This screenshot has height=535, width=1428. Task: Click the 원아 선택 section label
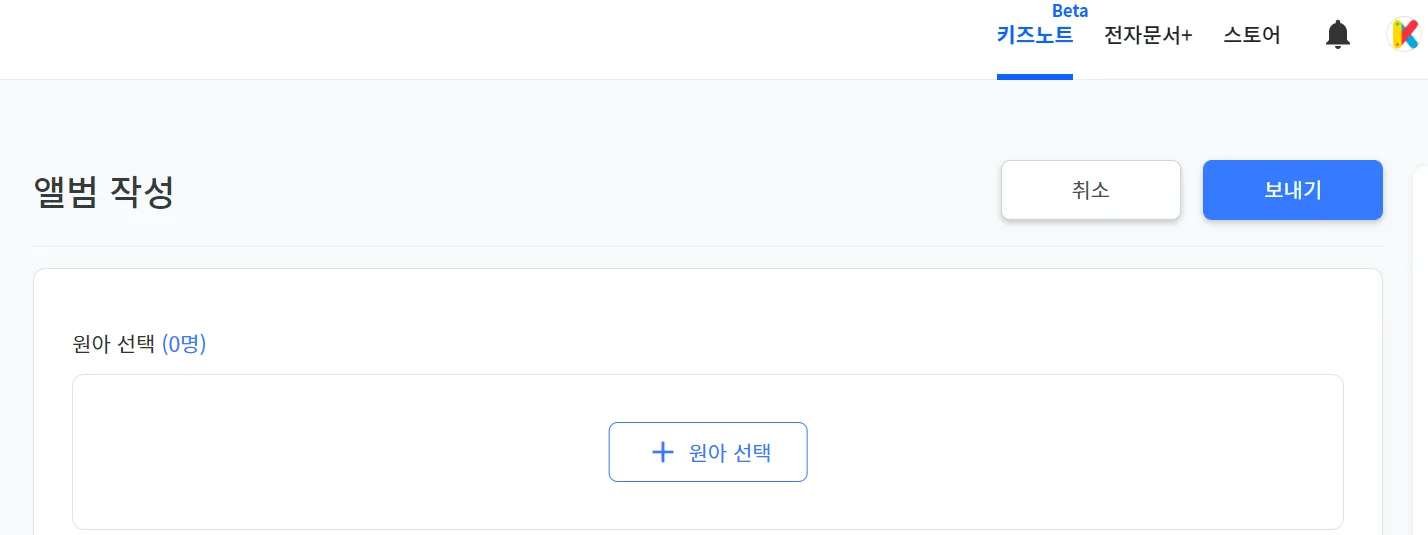[x=114, y=345]
